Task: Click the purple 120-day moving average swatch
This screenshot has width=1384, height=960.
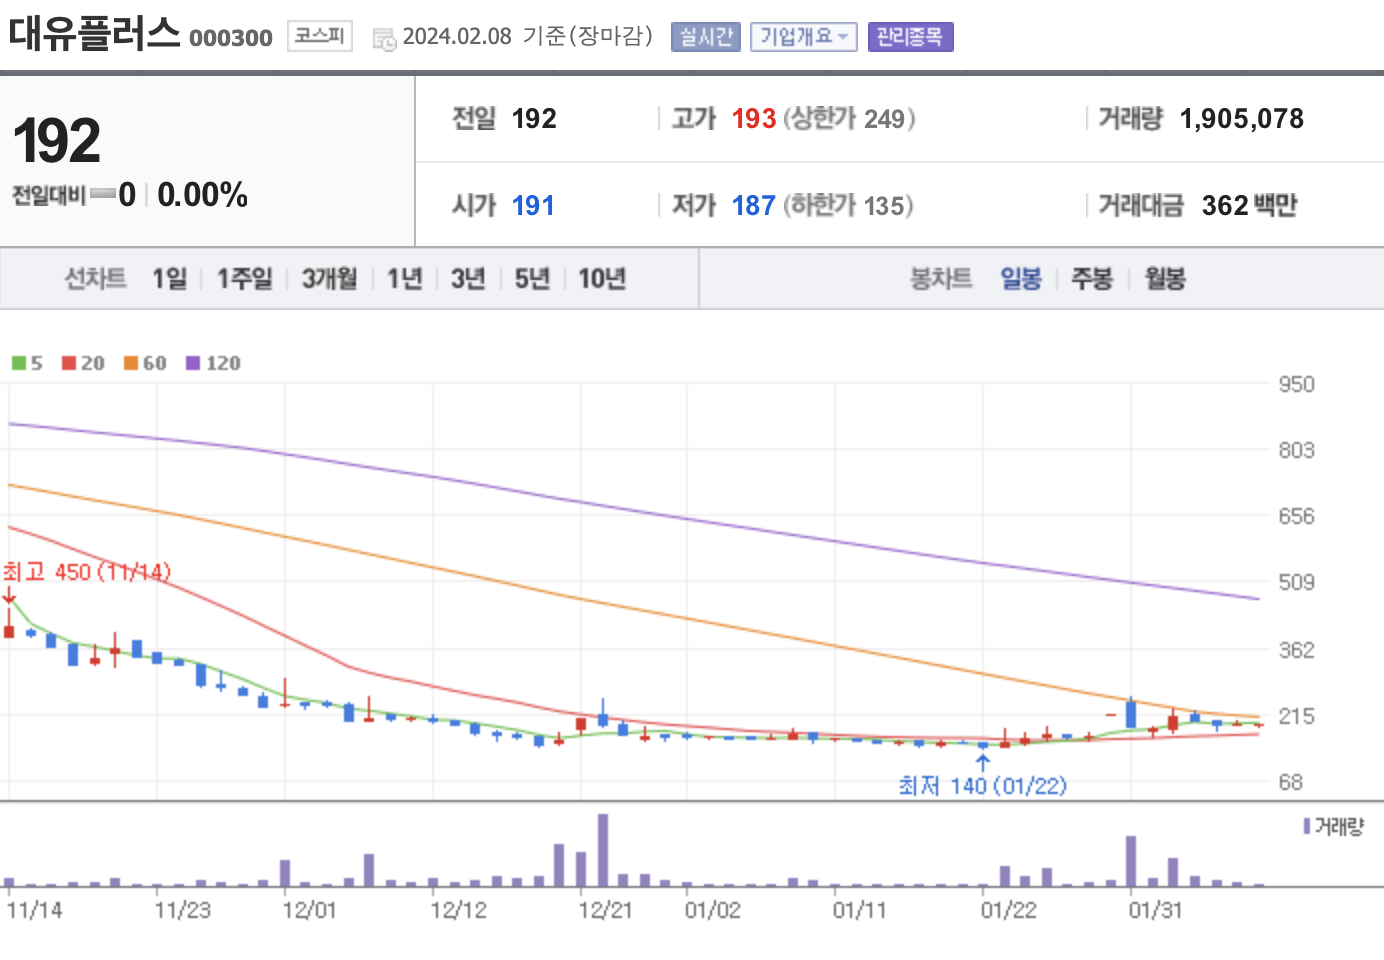Action: tap(193, 363)
